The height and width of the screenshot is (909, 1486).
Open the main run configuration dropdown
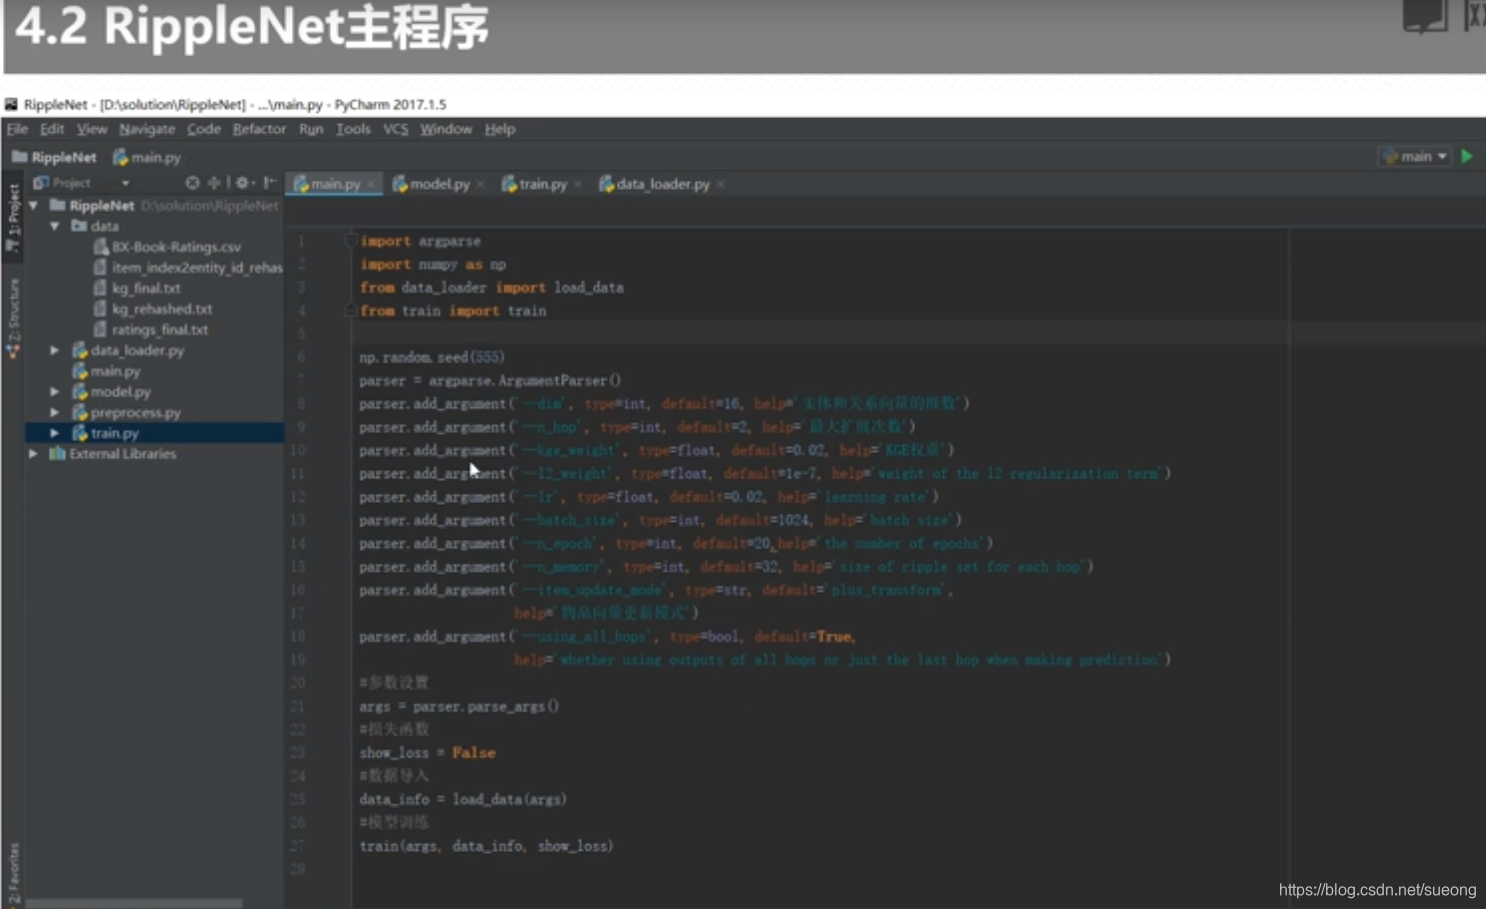click(x=1415, y=156)
